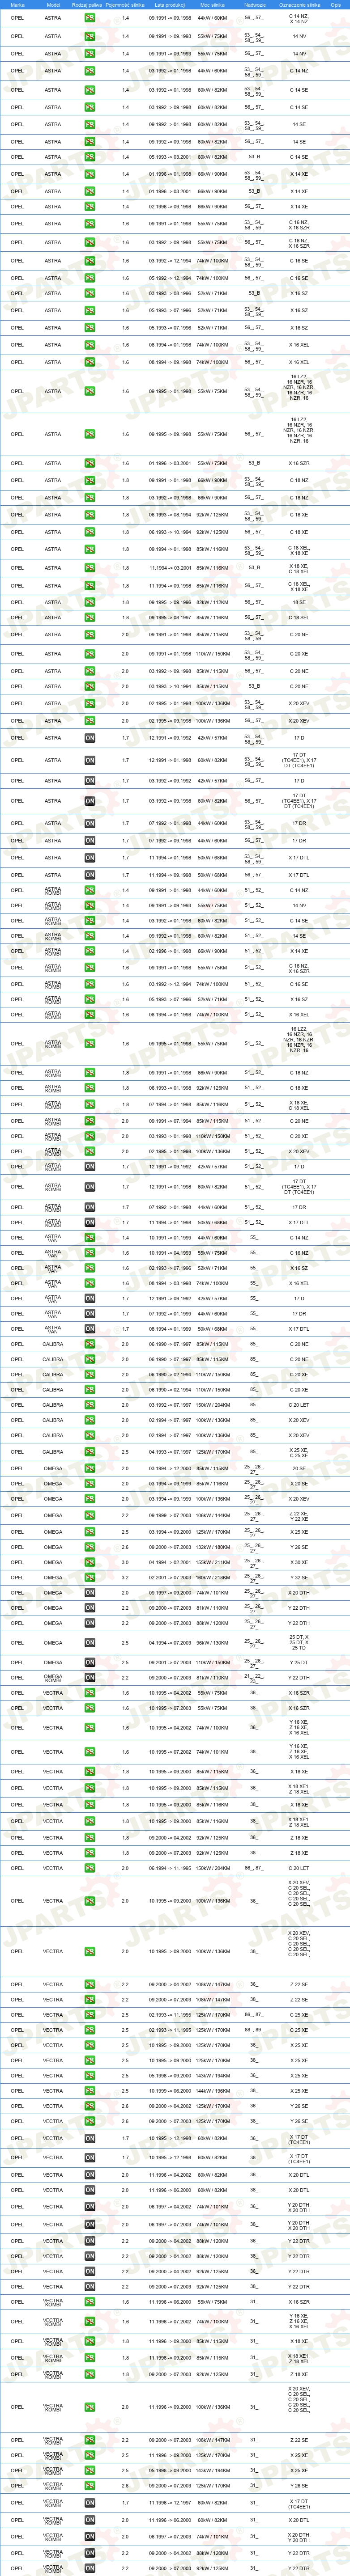Select ASTRA VAN model in X 16 XEL row
Viewport: 350px width, 2576px height.
pos(52,1283)
